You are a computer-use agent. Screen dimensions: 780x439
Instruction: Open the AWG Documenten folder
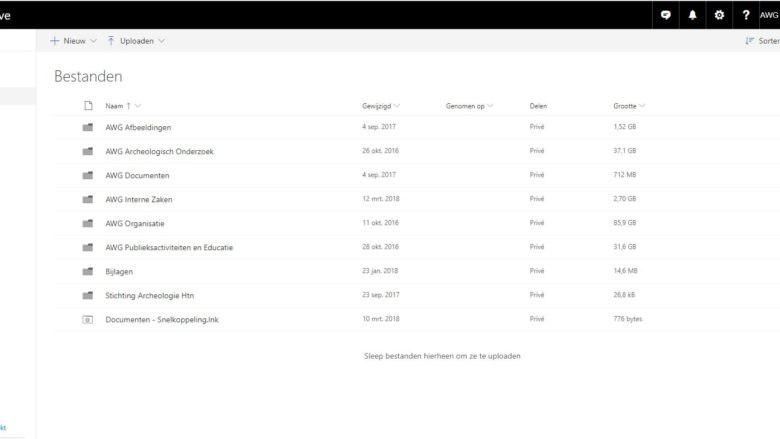(137, 176)
